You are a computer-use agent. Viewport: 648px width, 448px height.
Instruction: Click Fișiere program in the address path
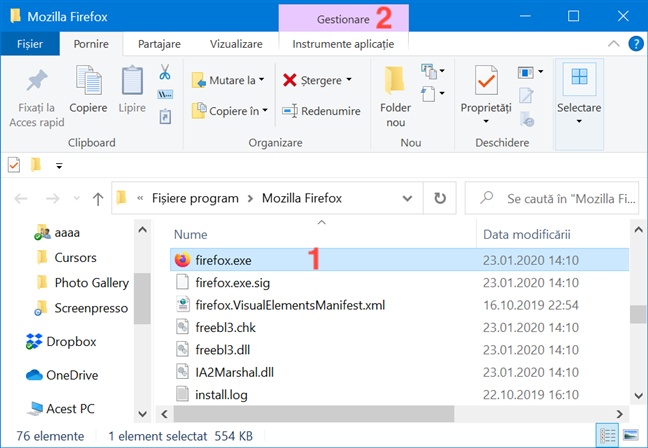click(x=195, y=198)
